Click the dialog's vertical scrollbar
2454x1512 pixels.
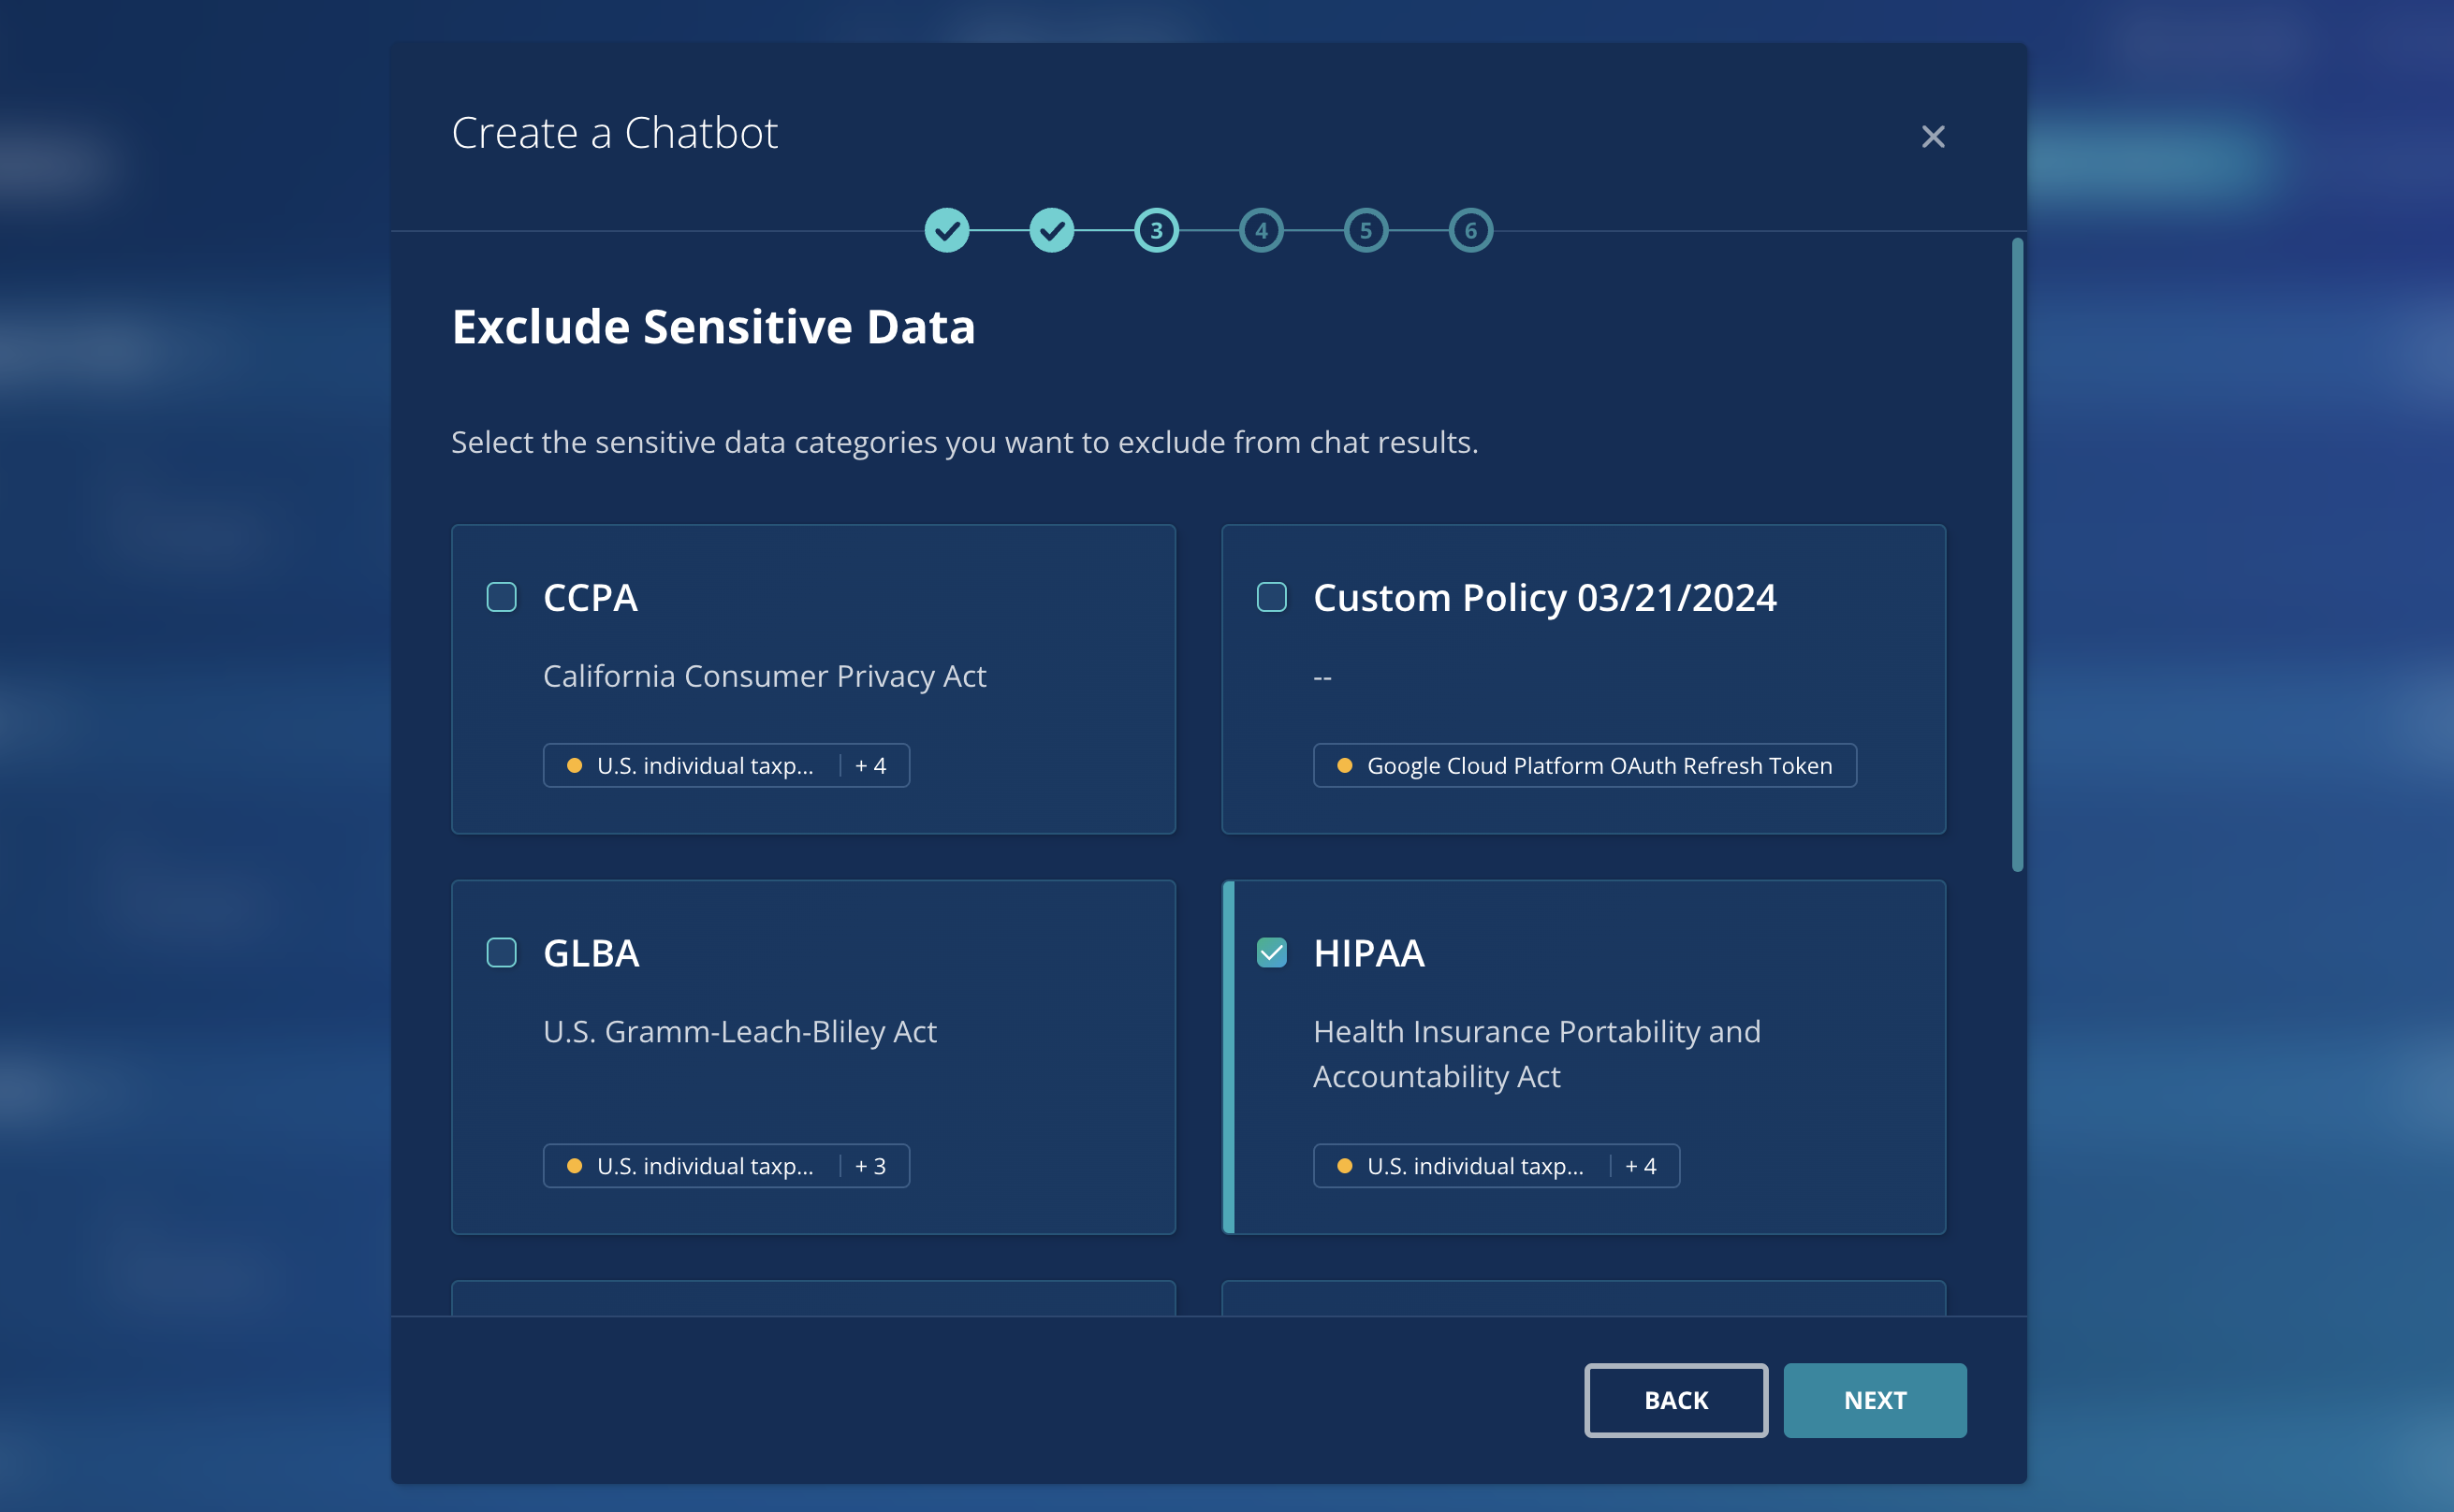2017,555
